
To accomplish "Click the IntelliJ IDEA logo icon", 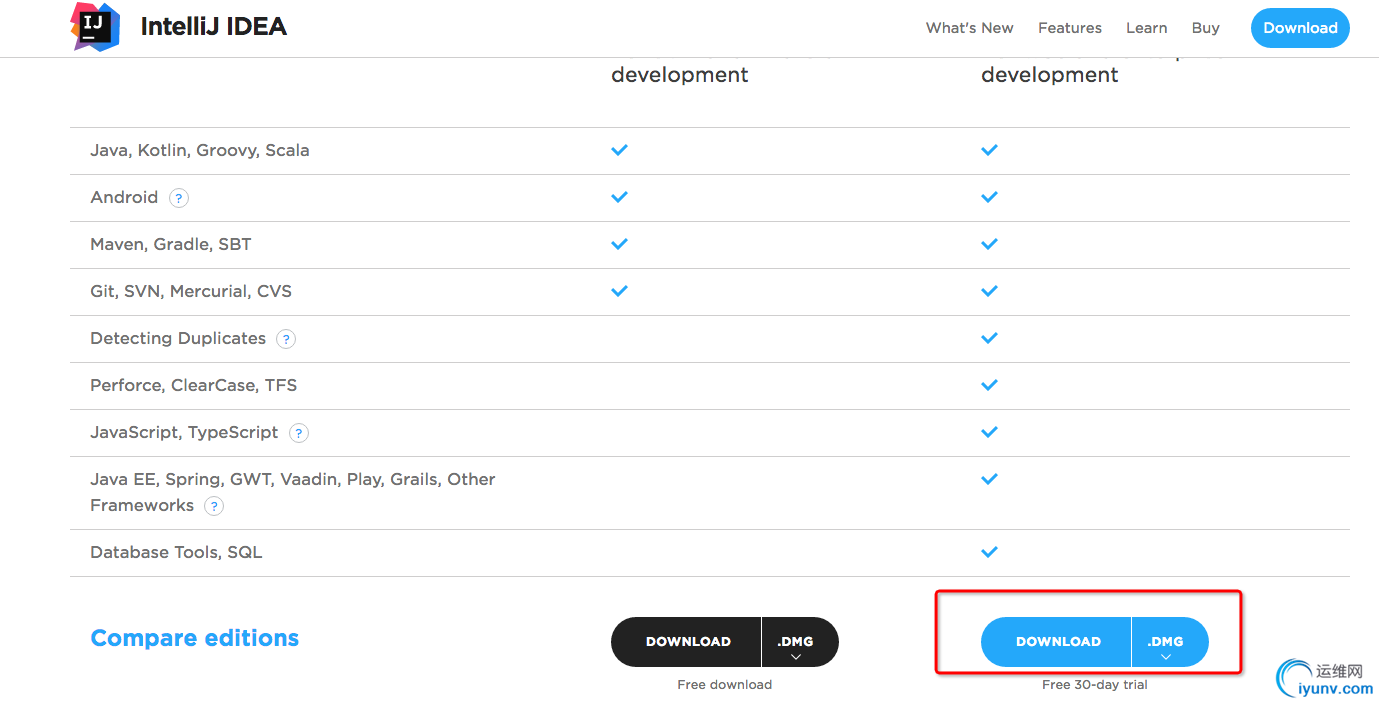I will click(96, 26).
